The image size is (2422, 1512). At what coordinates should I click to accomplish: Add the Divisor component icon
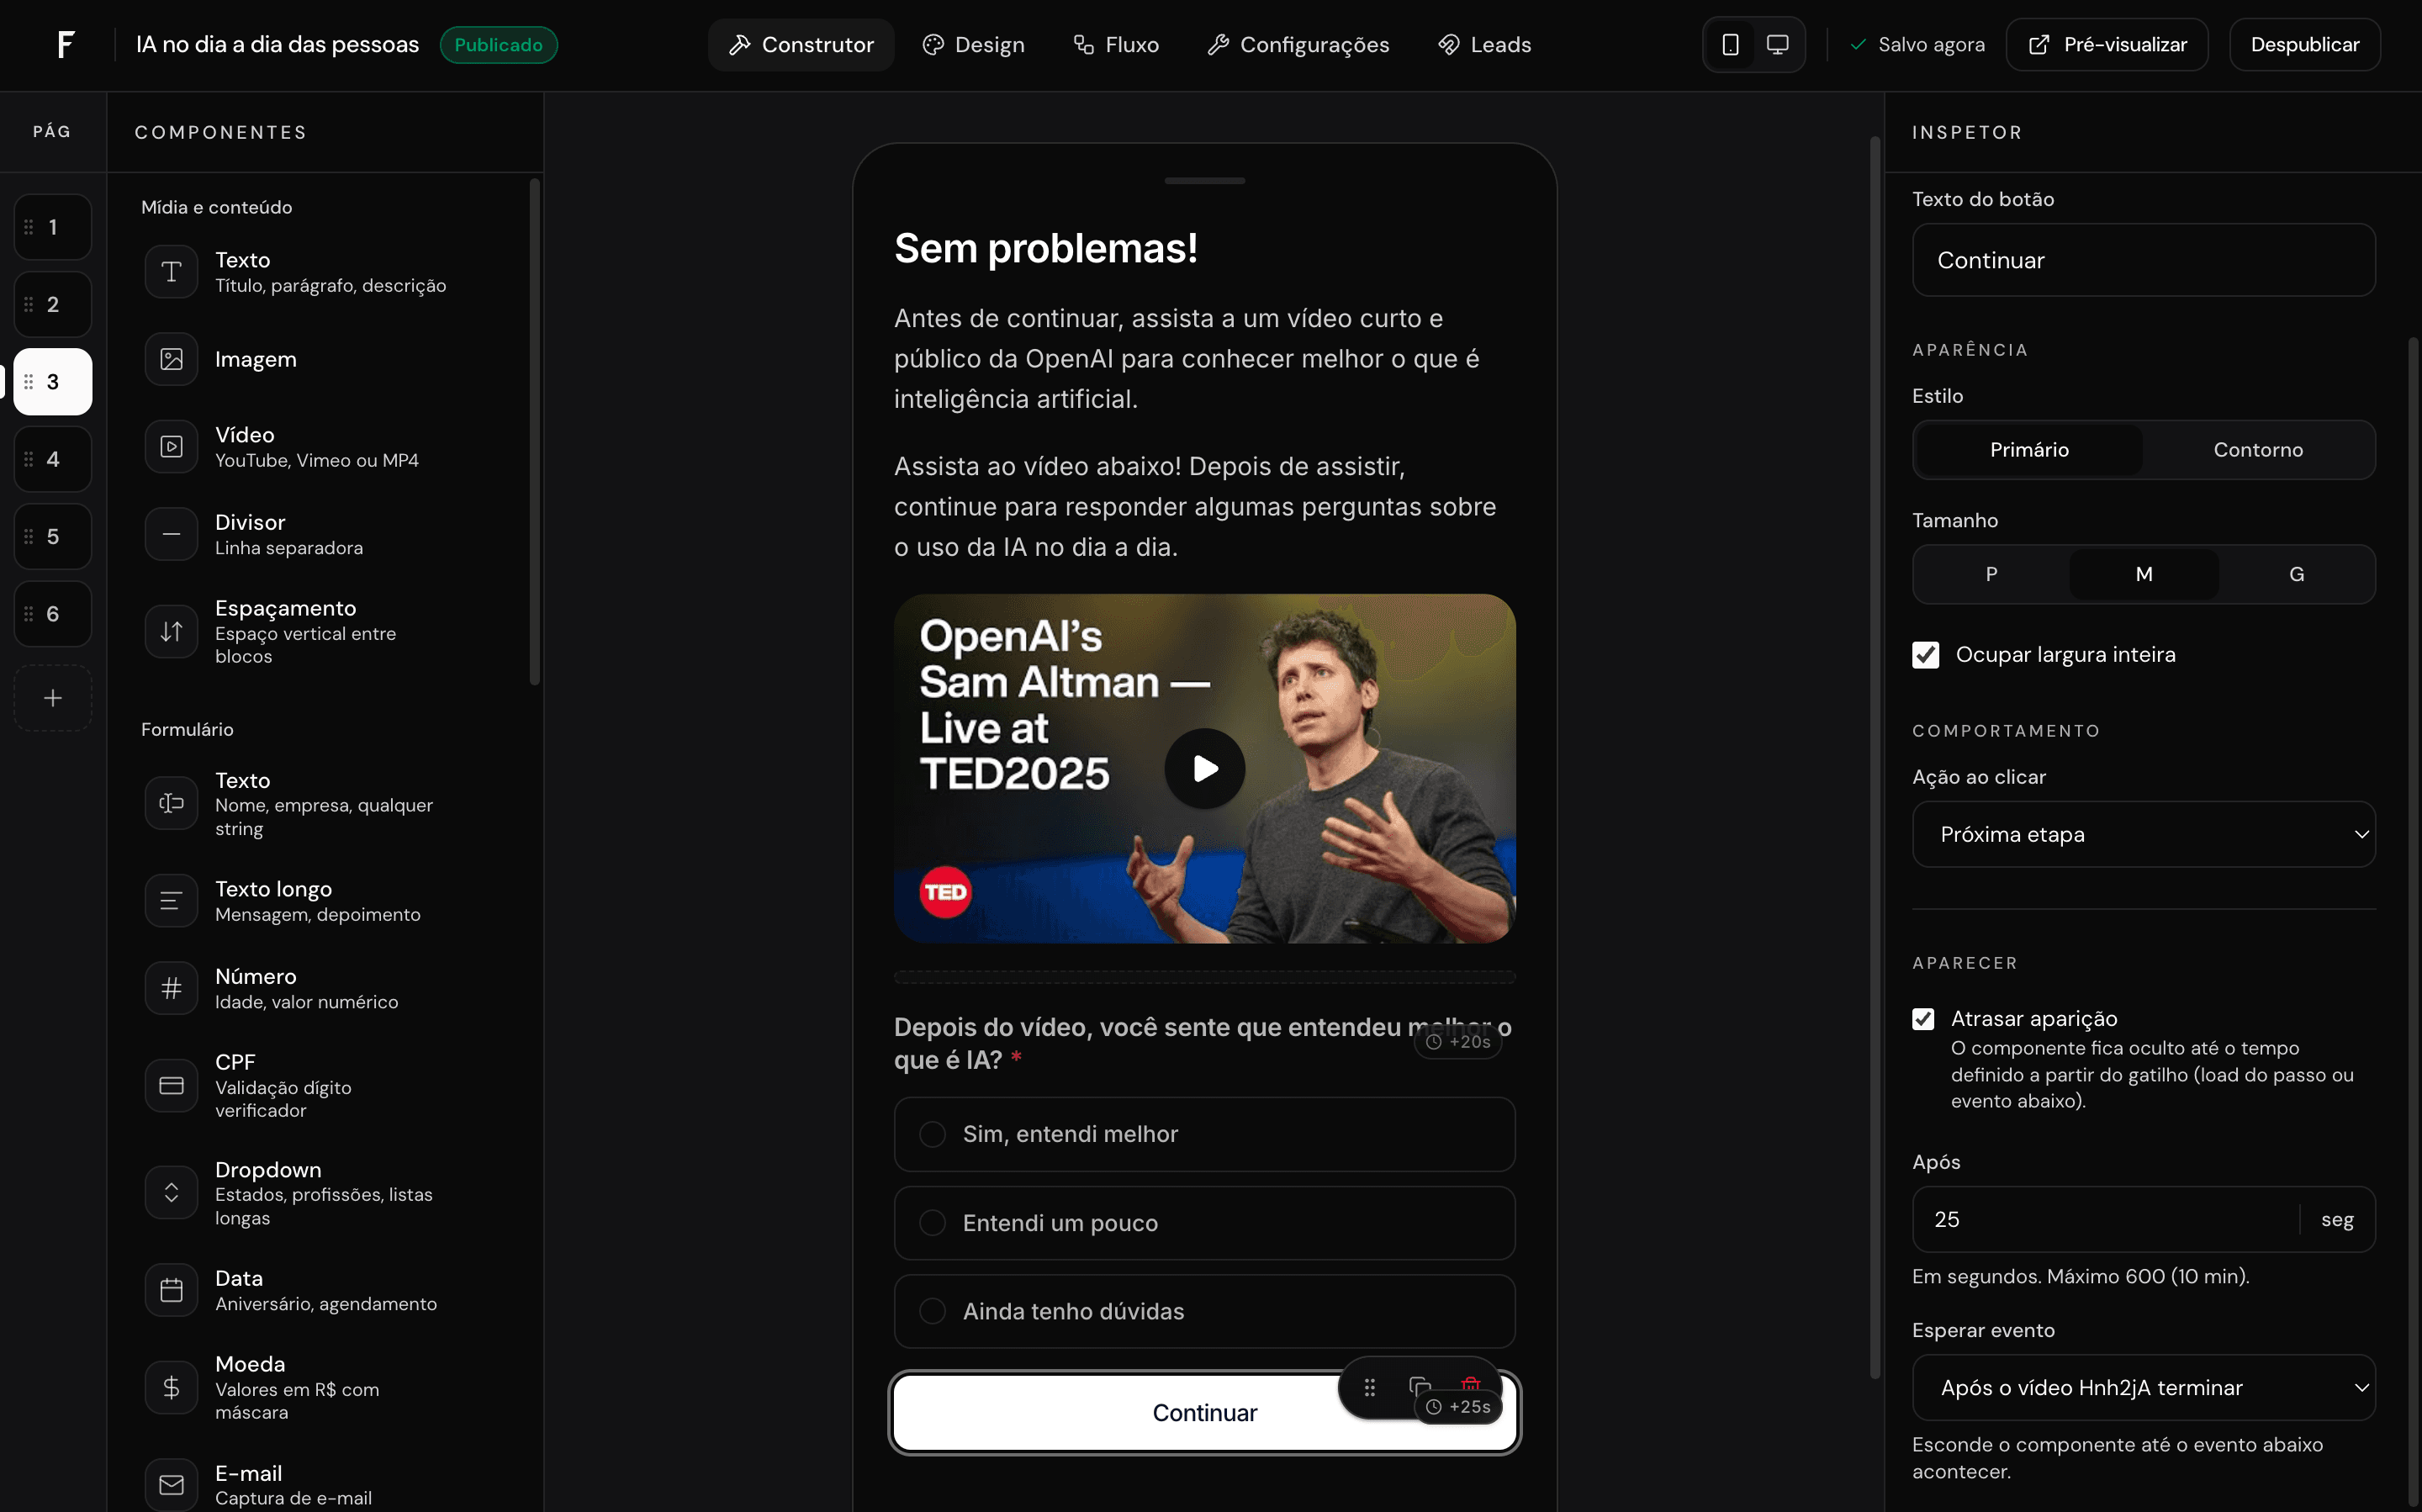pos(171,534)
